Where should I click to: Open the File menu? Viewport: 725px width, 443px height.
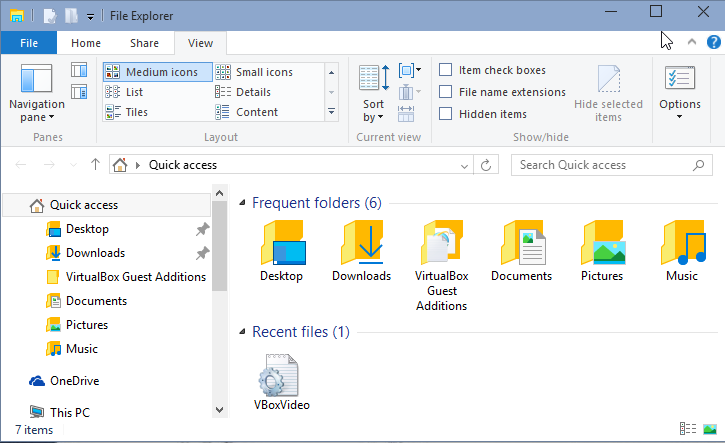point(29,43)
